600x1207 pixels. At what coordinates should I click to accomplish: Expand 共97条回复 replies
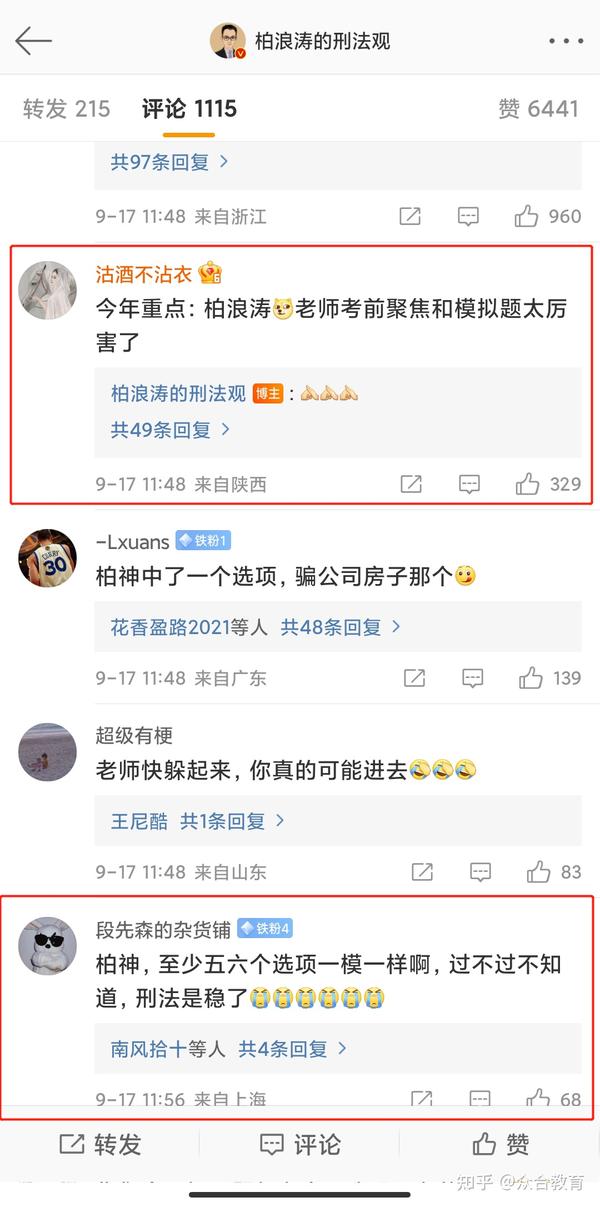click(x=170, y=161)
